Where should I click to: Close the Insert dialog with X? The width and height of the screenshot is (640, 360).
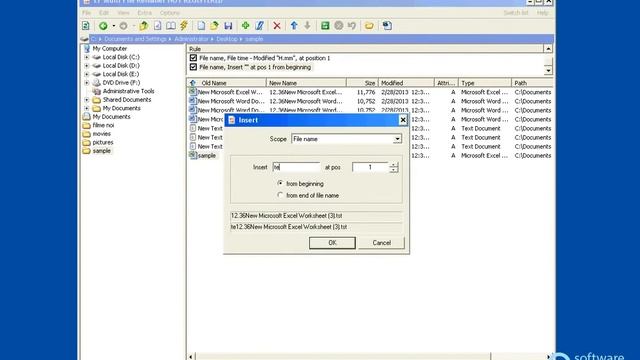point(402,120)
